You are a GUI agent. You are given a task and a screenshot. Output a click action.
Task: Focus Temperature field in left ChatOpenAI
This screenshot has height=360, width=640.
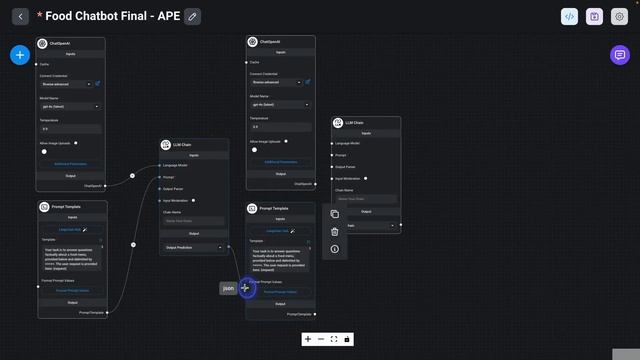tap(71, 129)
